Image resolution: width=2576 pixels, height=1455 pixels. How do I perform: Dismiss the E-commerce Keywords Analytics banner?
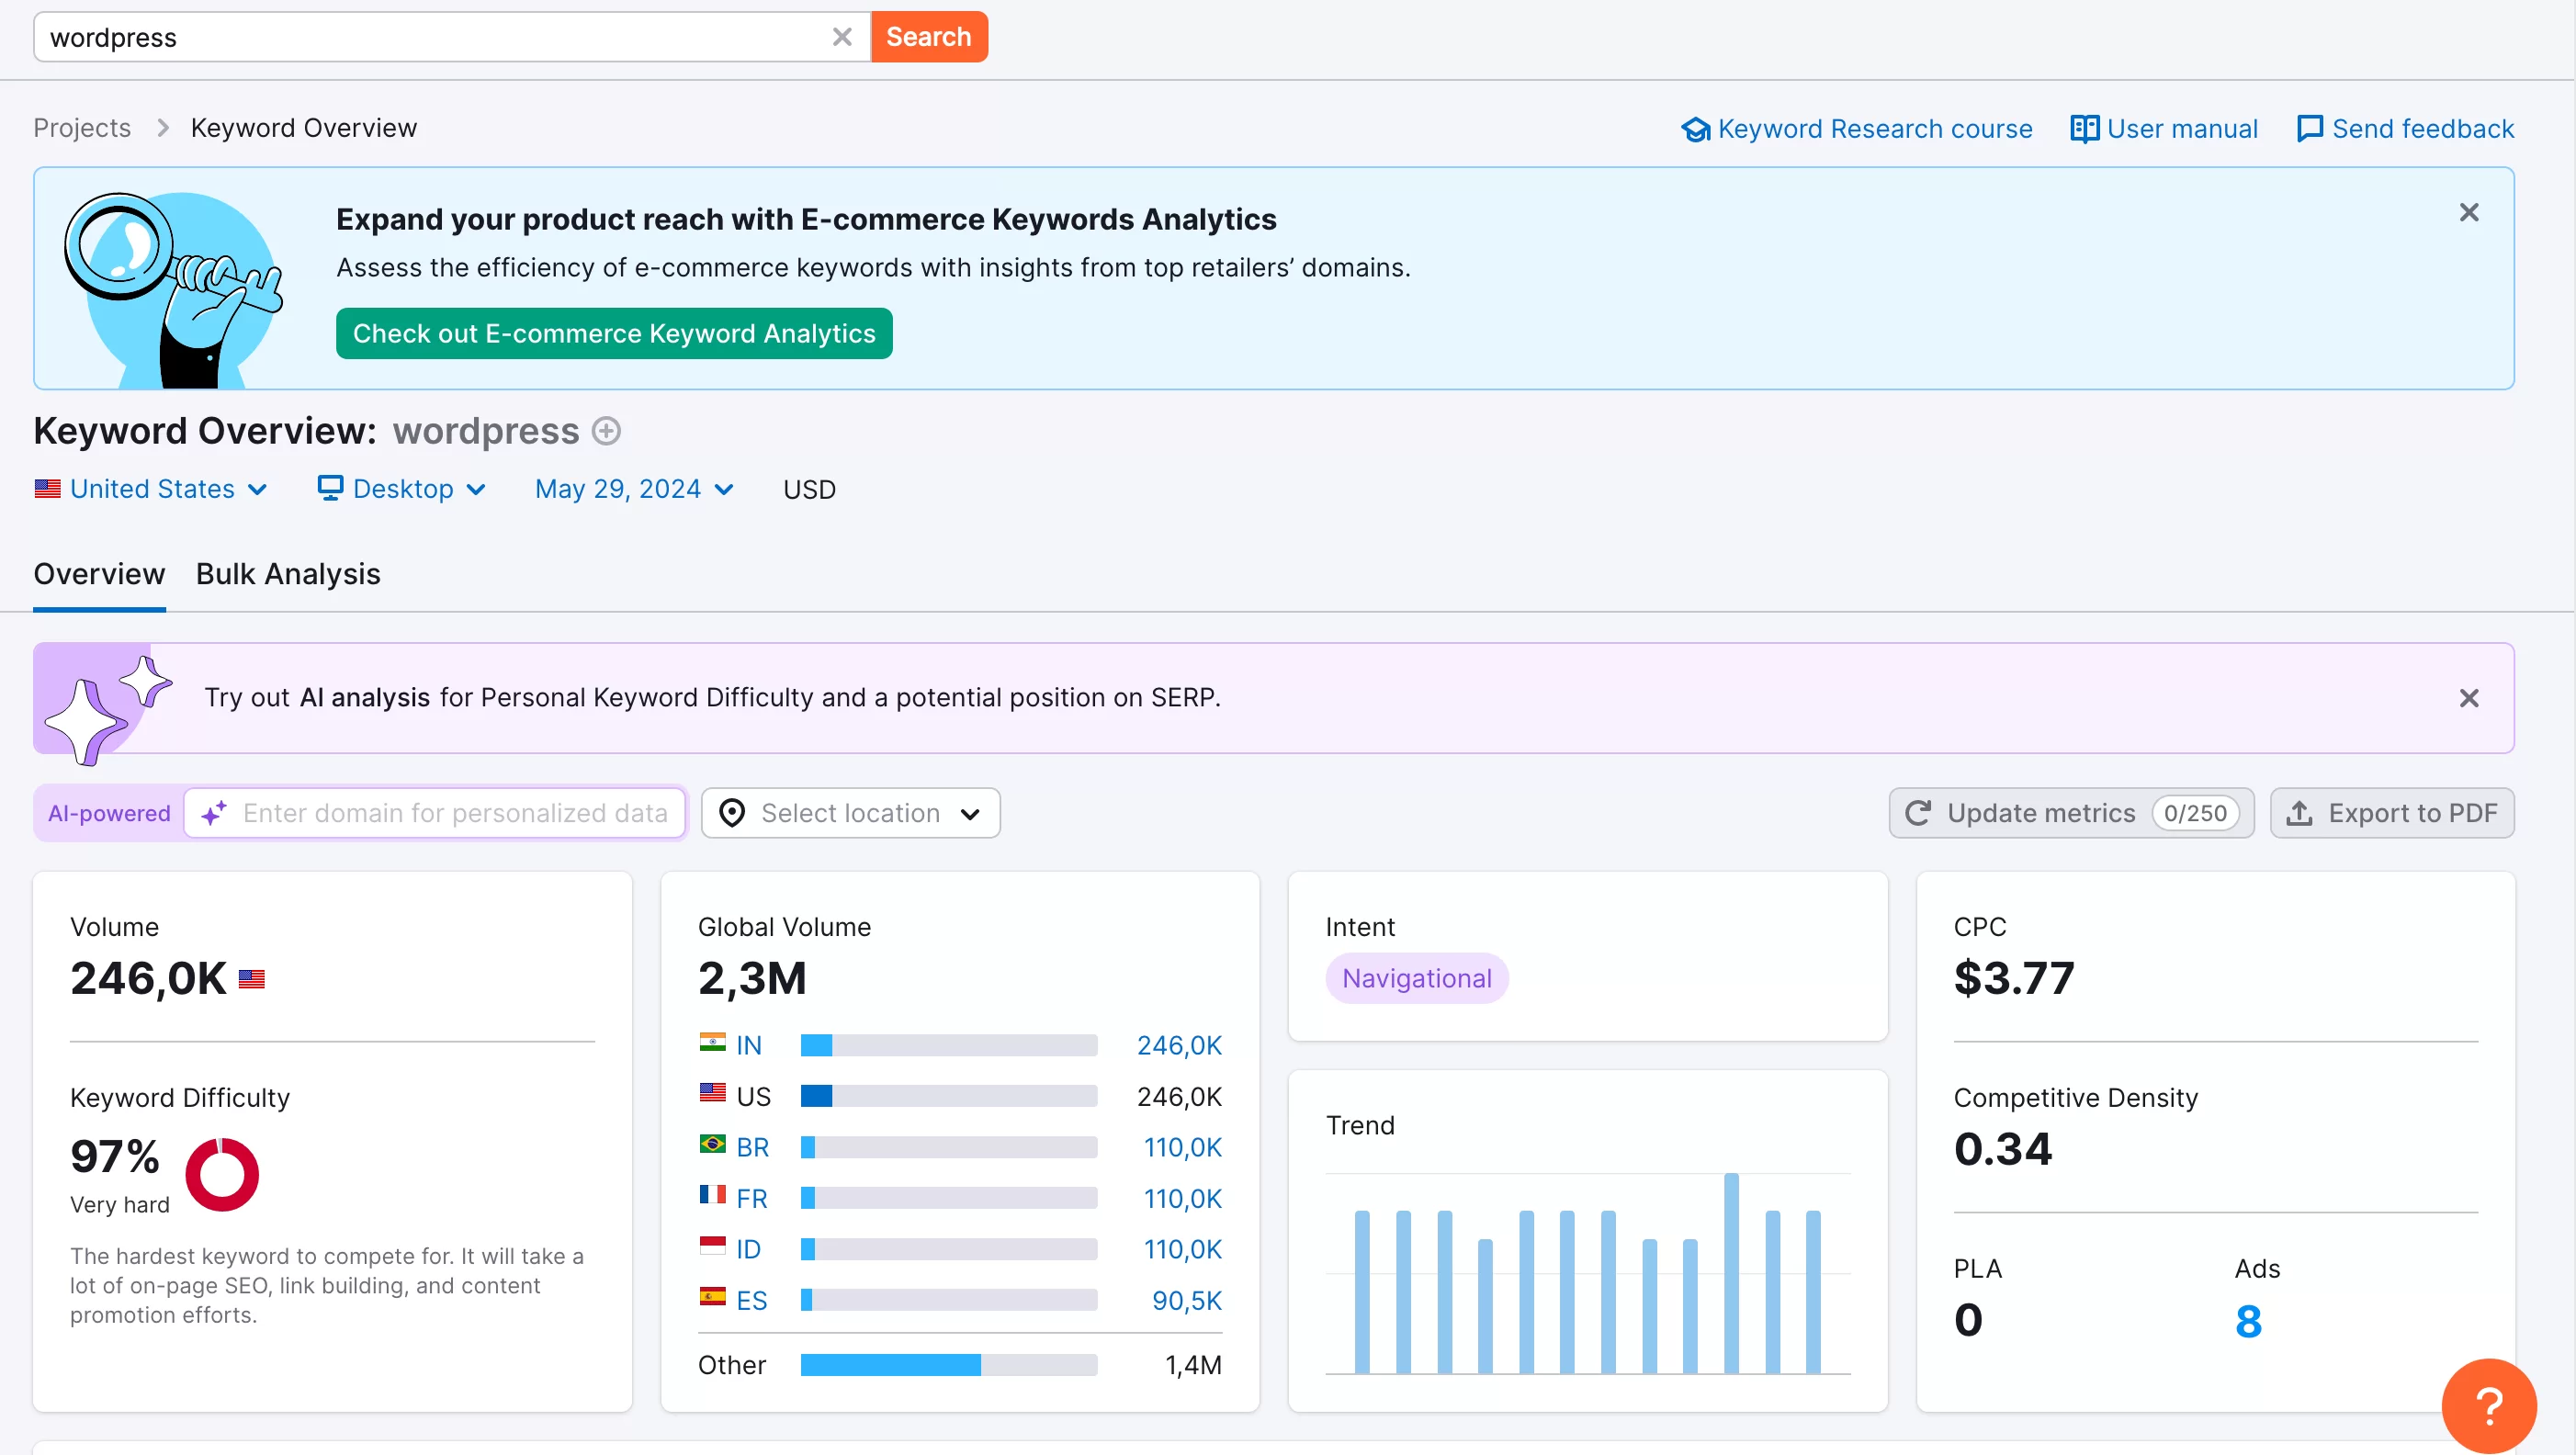point(2469,212)
